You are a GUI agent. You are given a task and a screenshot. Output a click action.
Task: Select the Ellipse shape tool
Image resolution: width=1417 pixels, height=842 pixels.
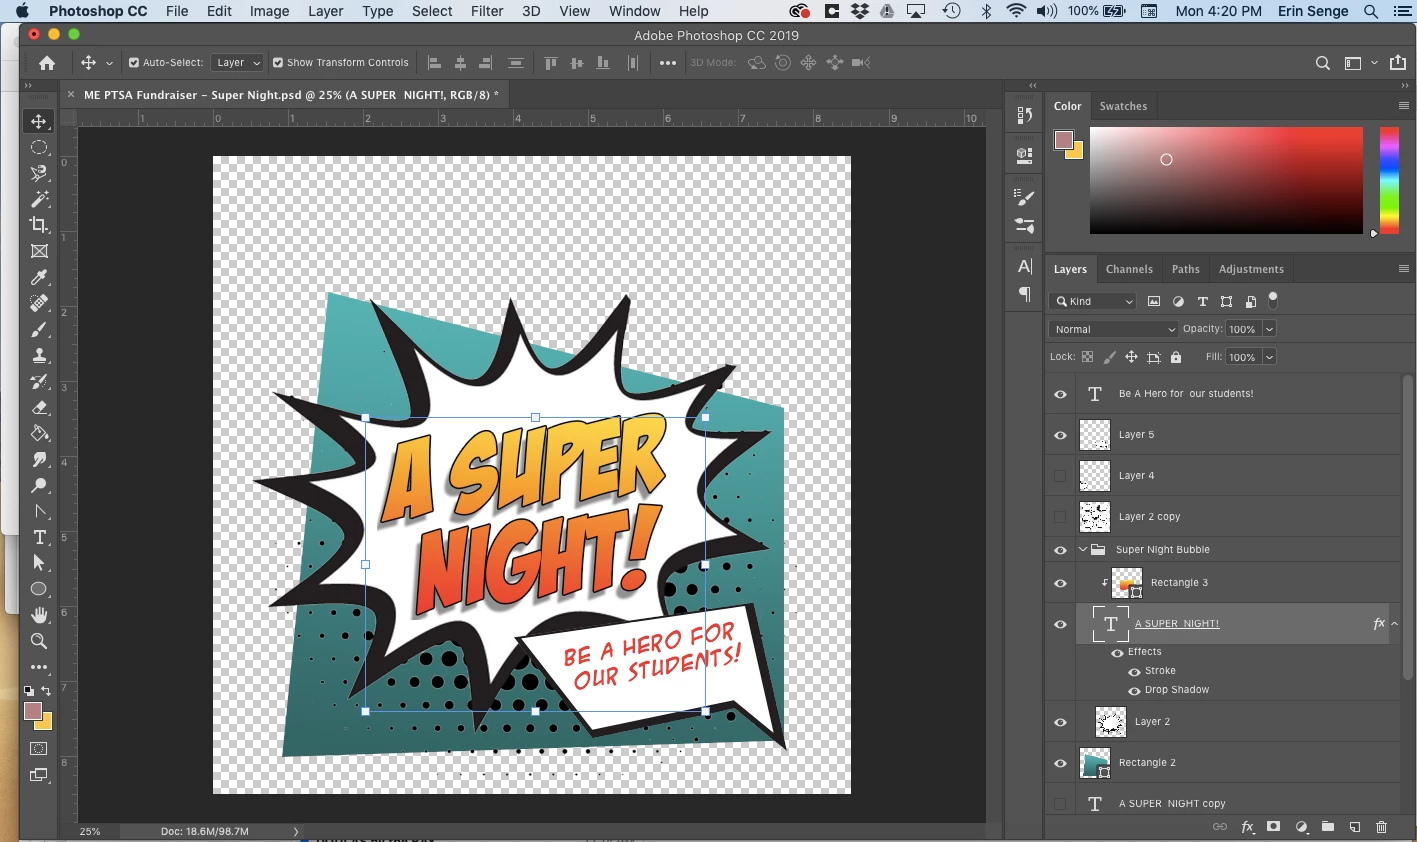(39, 589)
